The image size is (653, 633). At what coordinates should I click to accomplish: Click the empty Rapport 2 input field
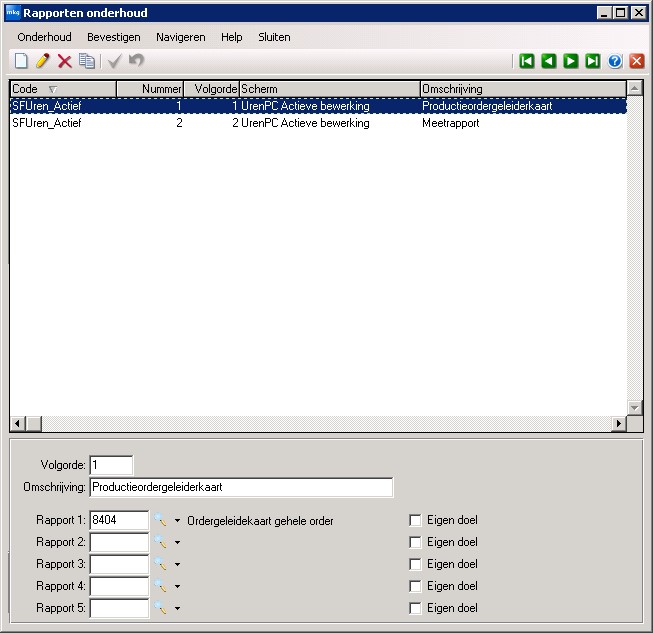pos(119,542)
